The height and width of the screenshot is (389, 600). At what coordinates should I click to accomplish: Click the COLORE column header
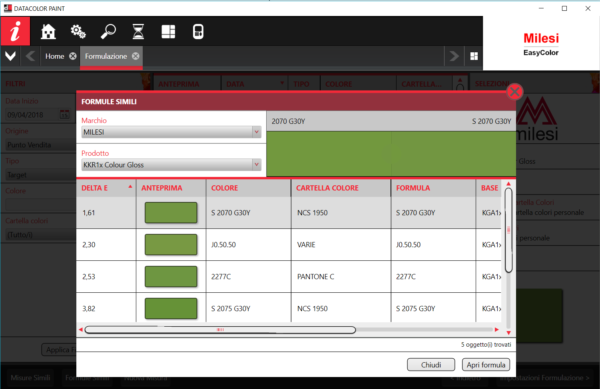click(248, 188)
